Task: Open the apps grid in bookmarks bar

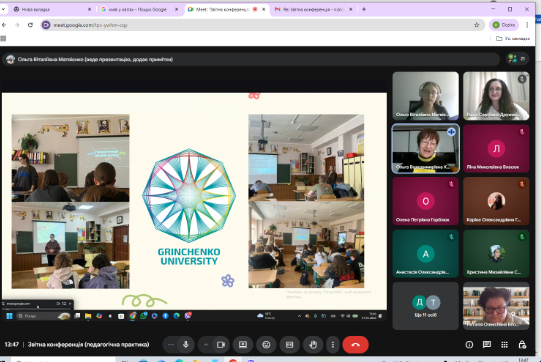Action: [x=3, y=38]
